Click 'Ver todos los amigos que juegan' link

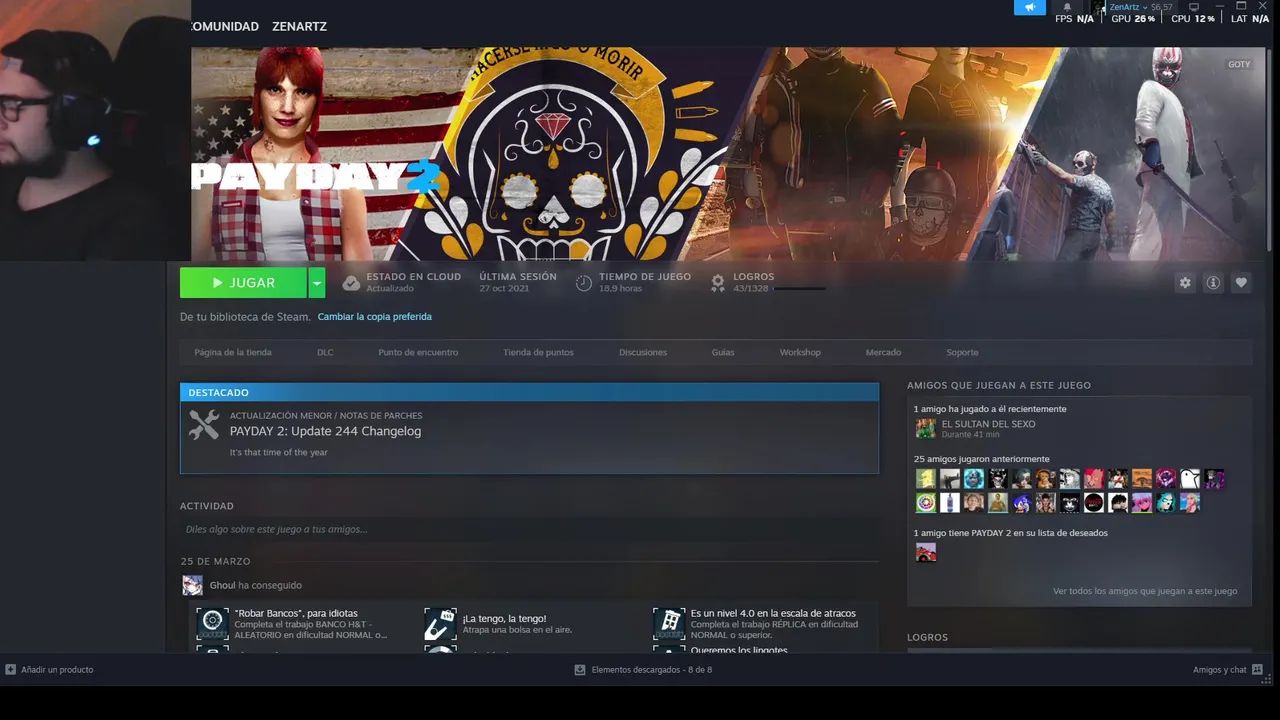pos(1145,591)
